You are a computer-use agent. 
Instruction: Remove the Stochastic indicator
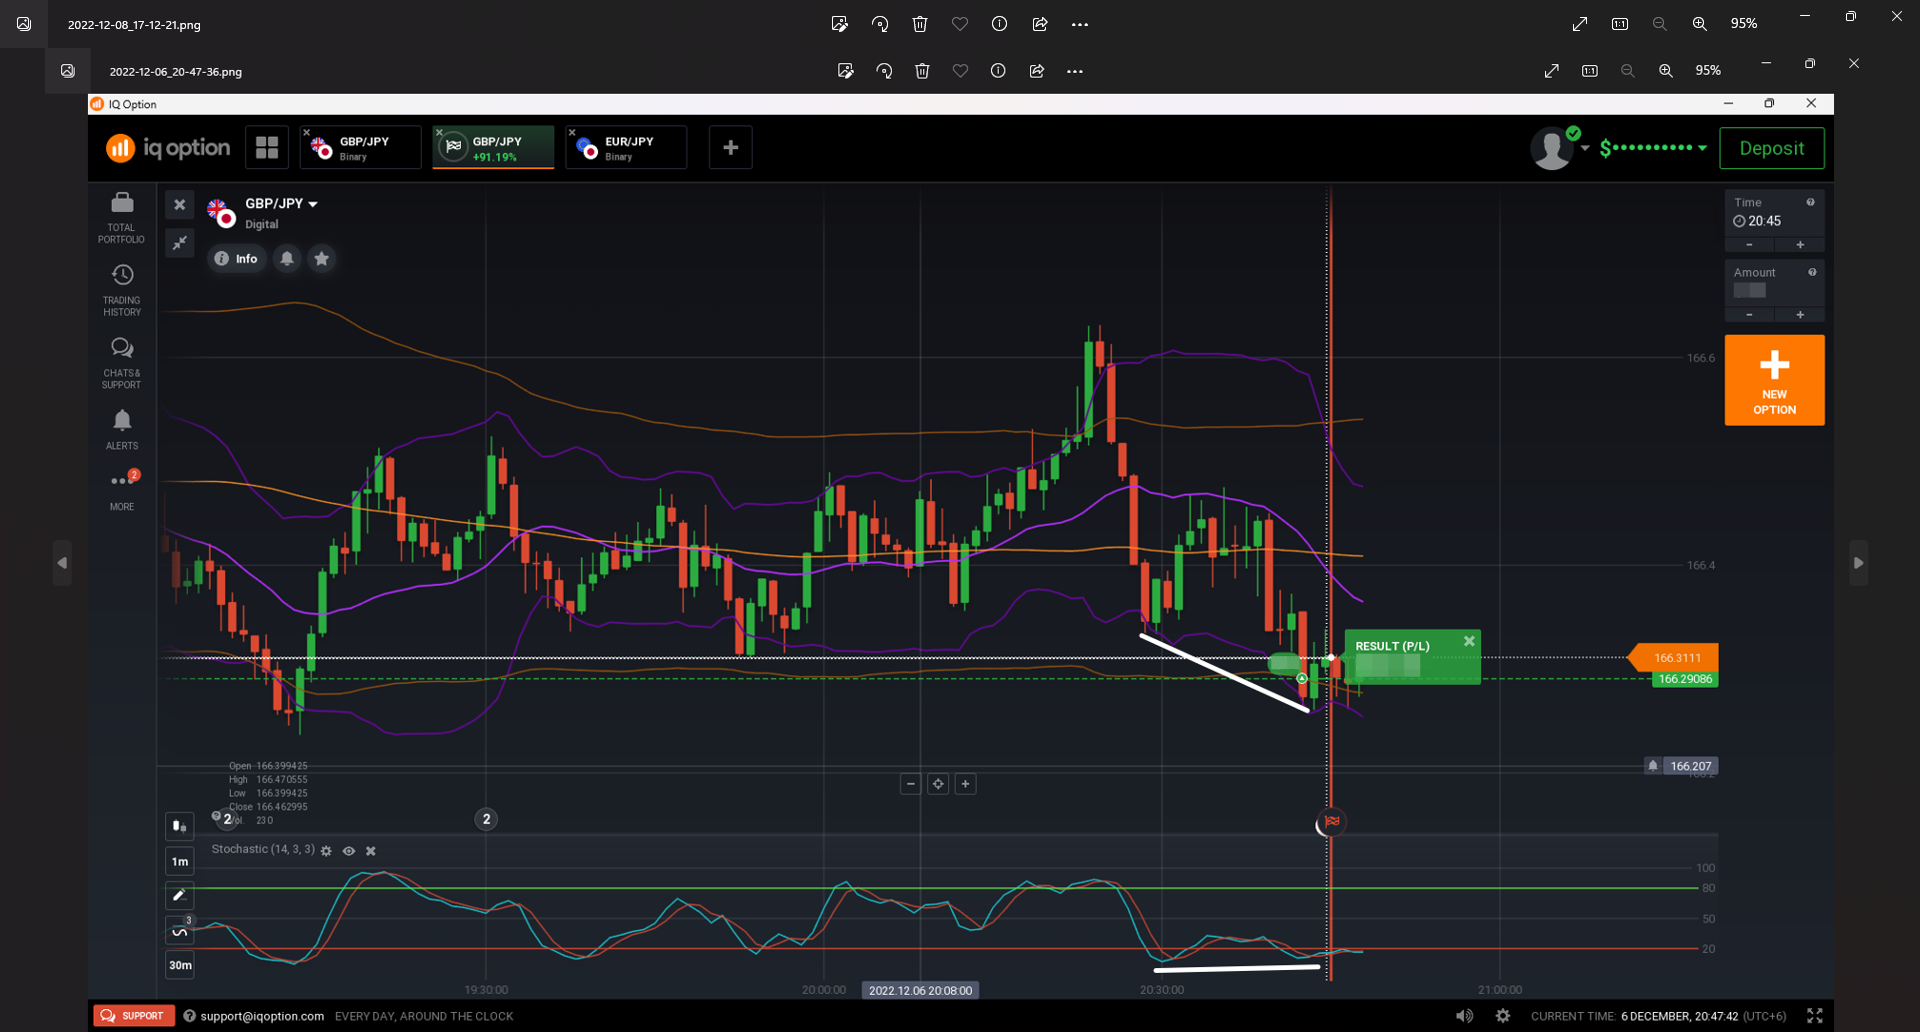point(371,851)
